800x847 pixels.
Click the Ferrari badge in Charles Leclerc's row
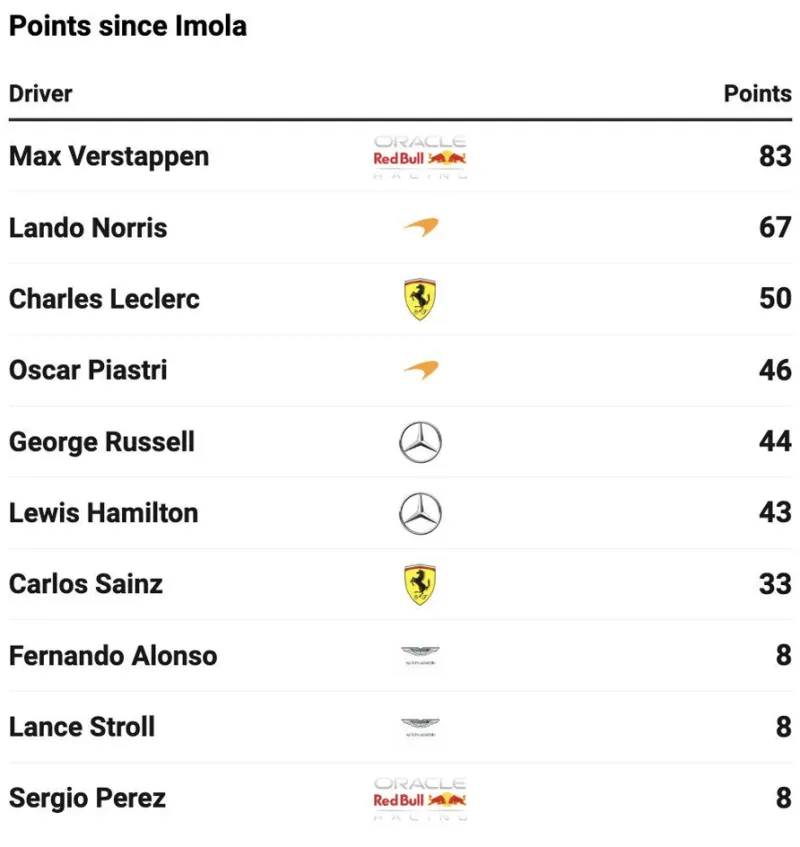420,299
